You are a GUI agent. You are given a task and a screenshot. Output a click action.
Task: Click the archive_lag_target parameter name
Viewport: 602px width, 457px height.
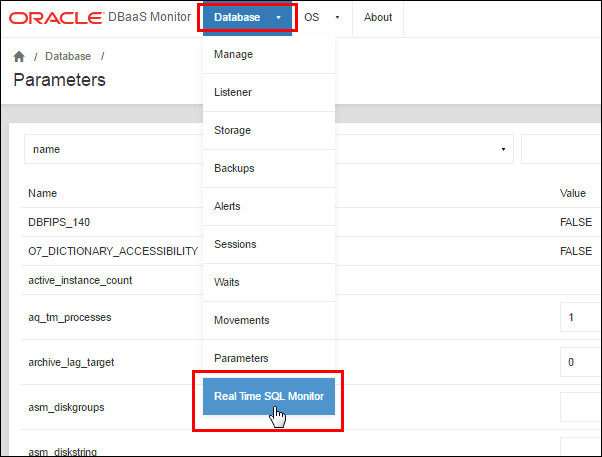coord(71,363)
